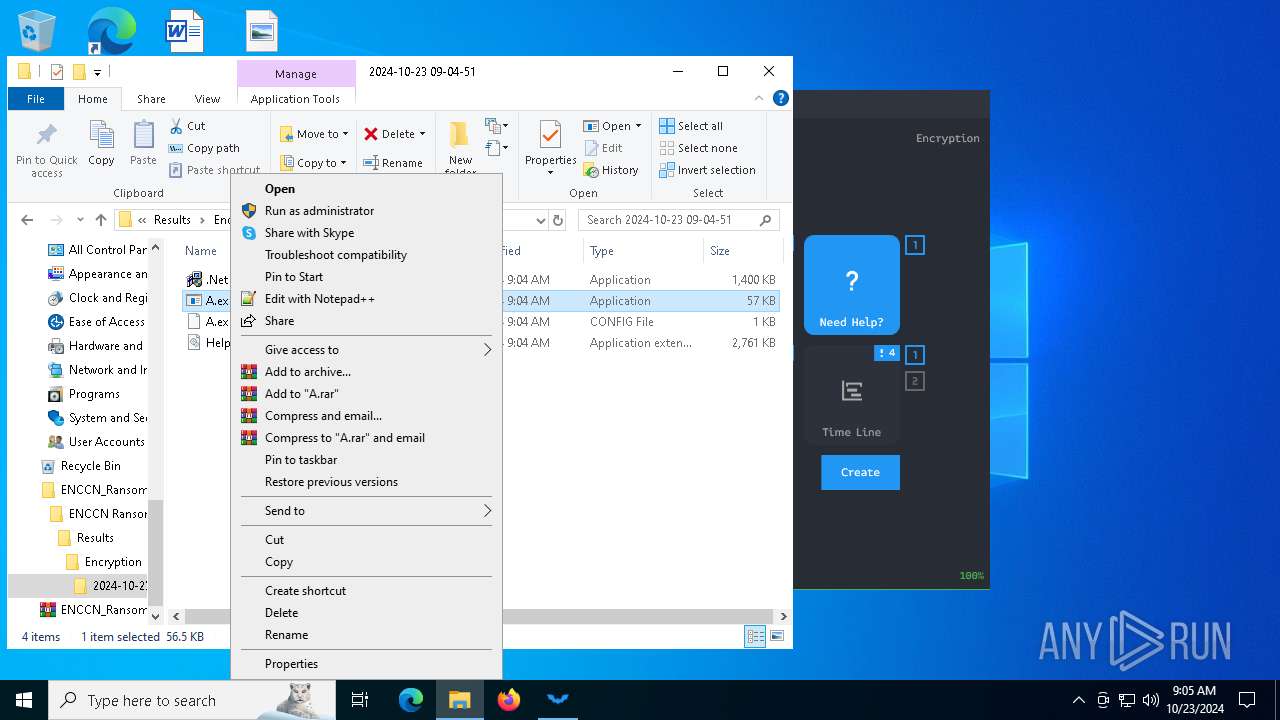
Task: Expand the Move to dropdown
Action: click(x=345, y=134)
